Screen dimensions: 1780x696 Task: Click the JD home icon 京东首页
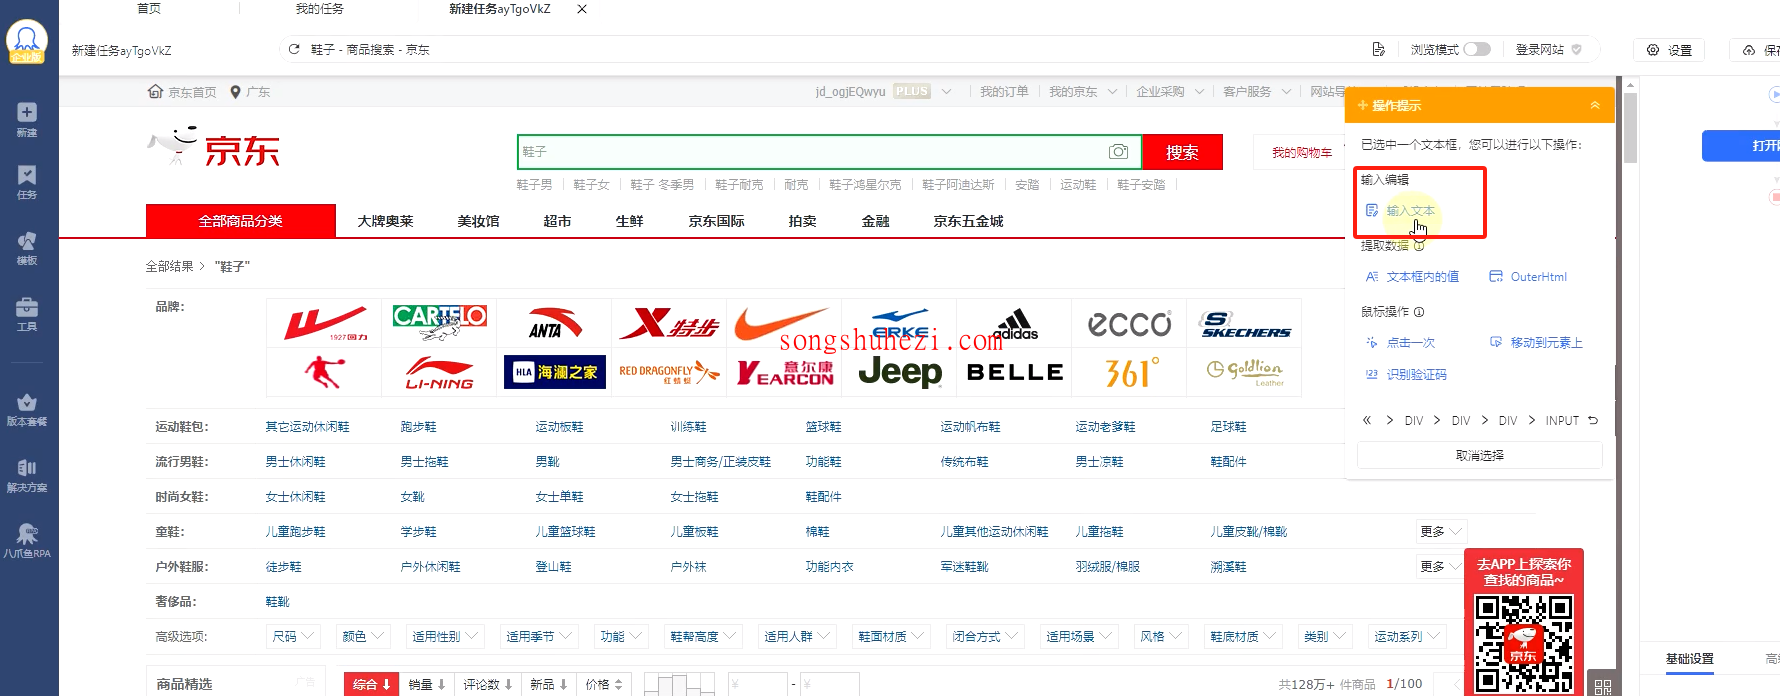tap(155, 92)
